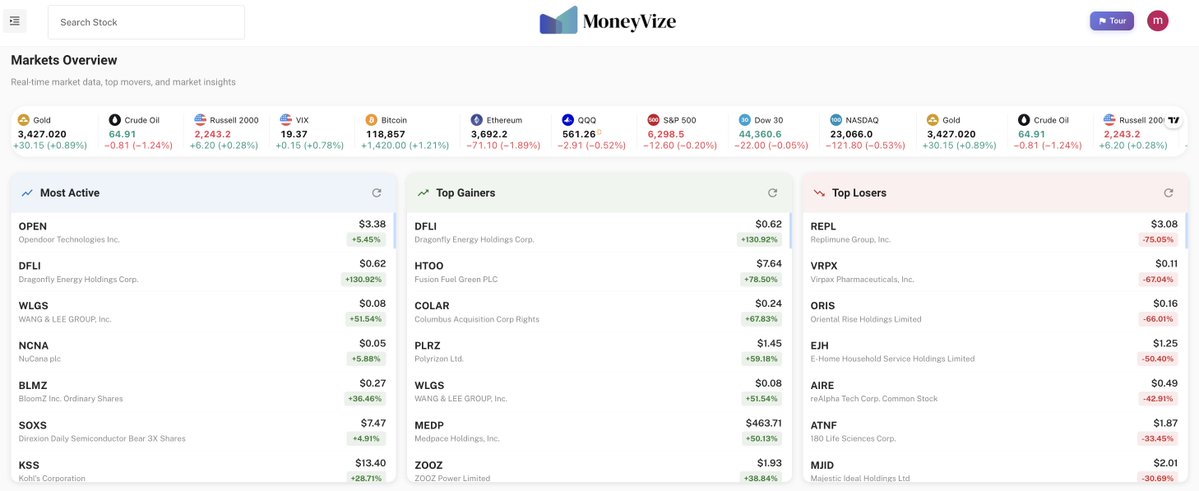Open the user avatar 'm' menu
The height and width of the screenshot is (491, 1199).
click(1158, 21)
